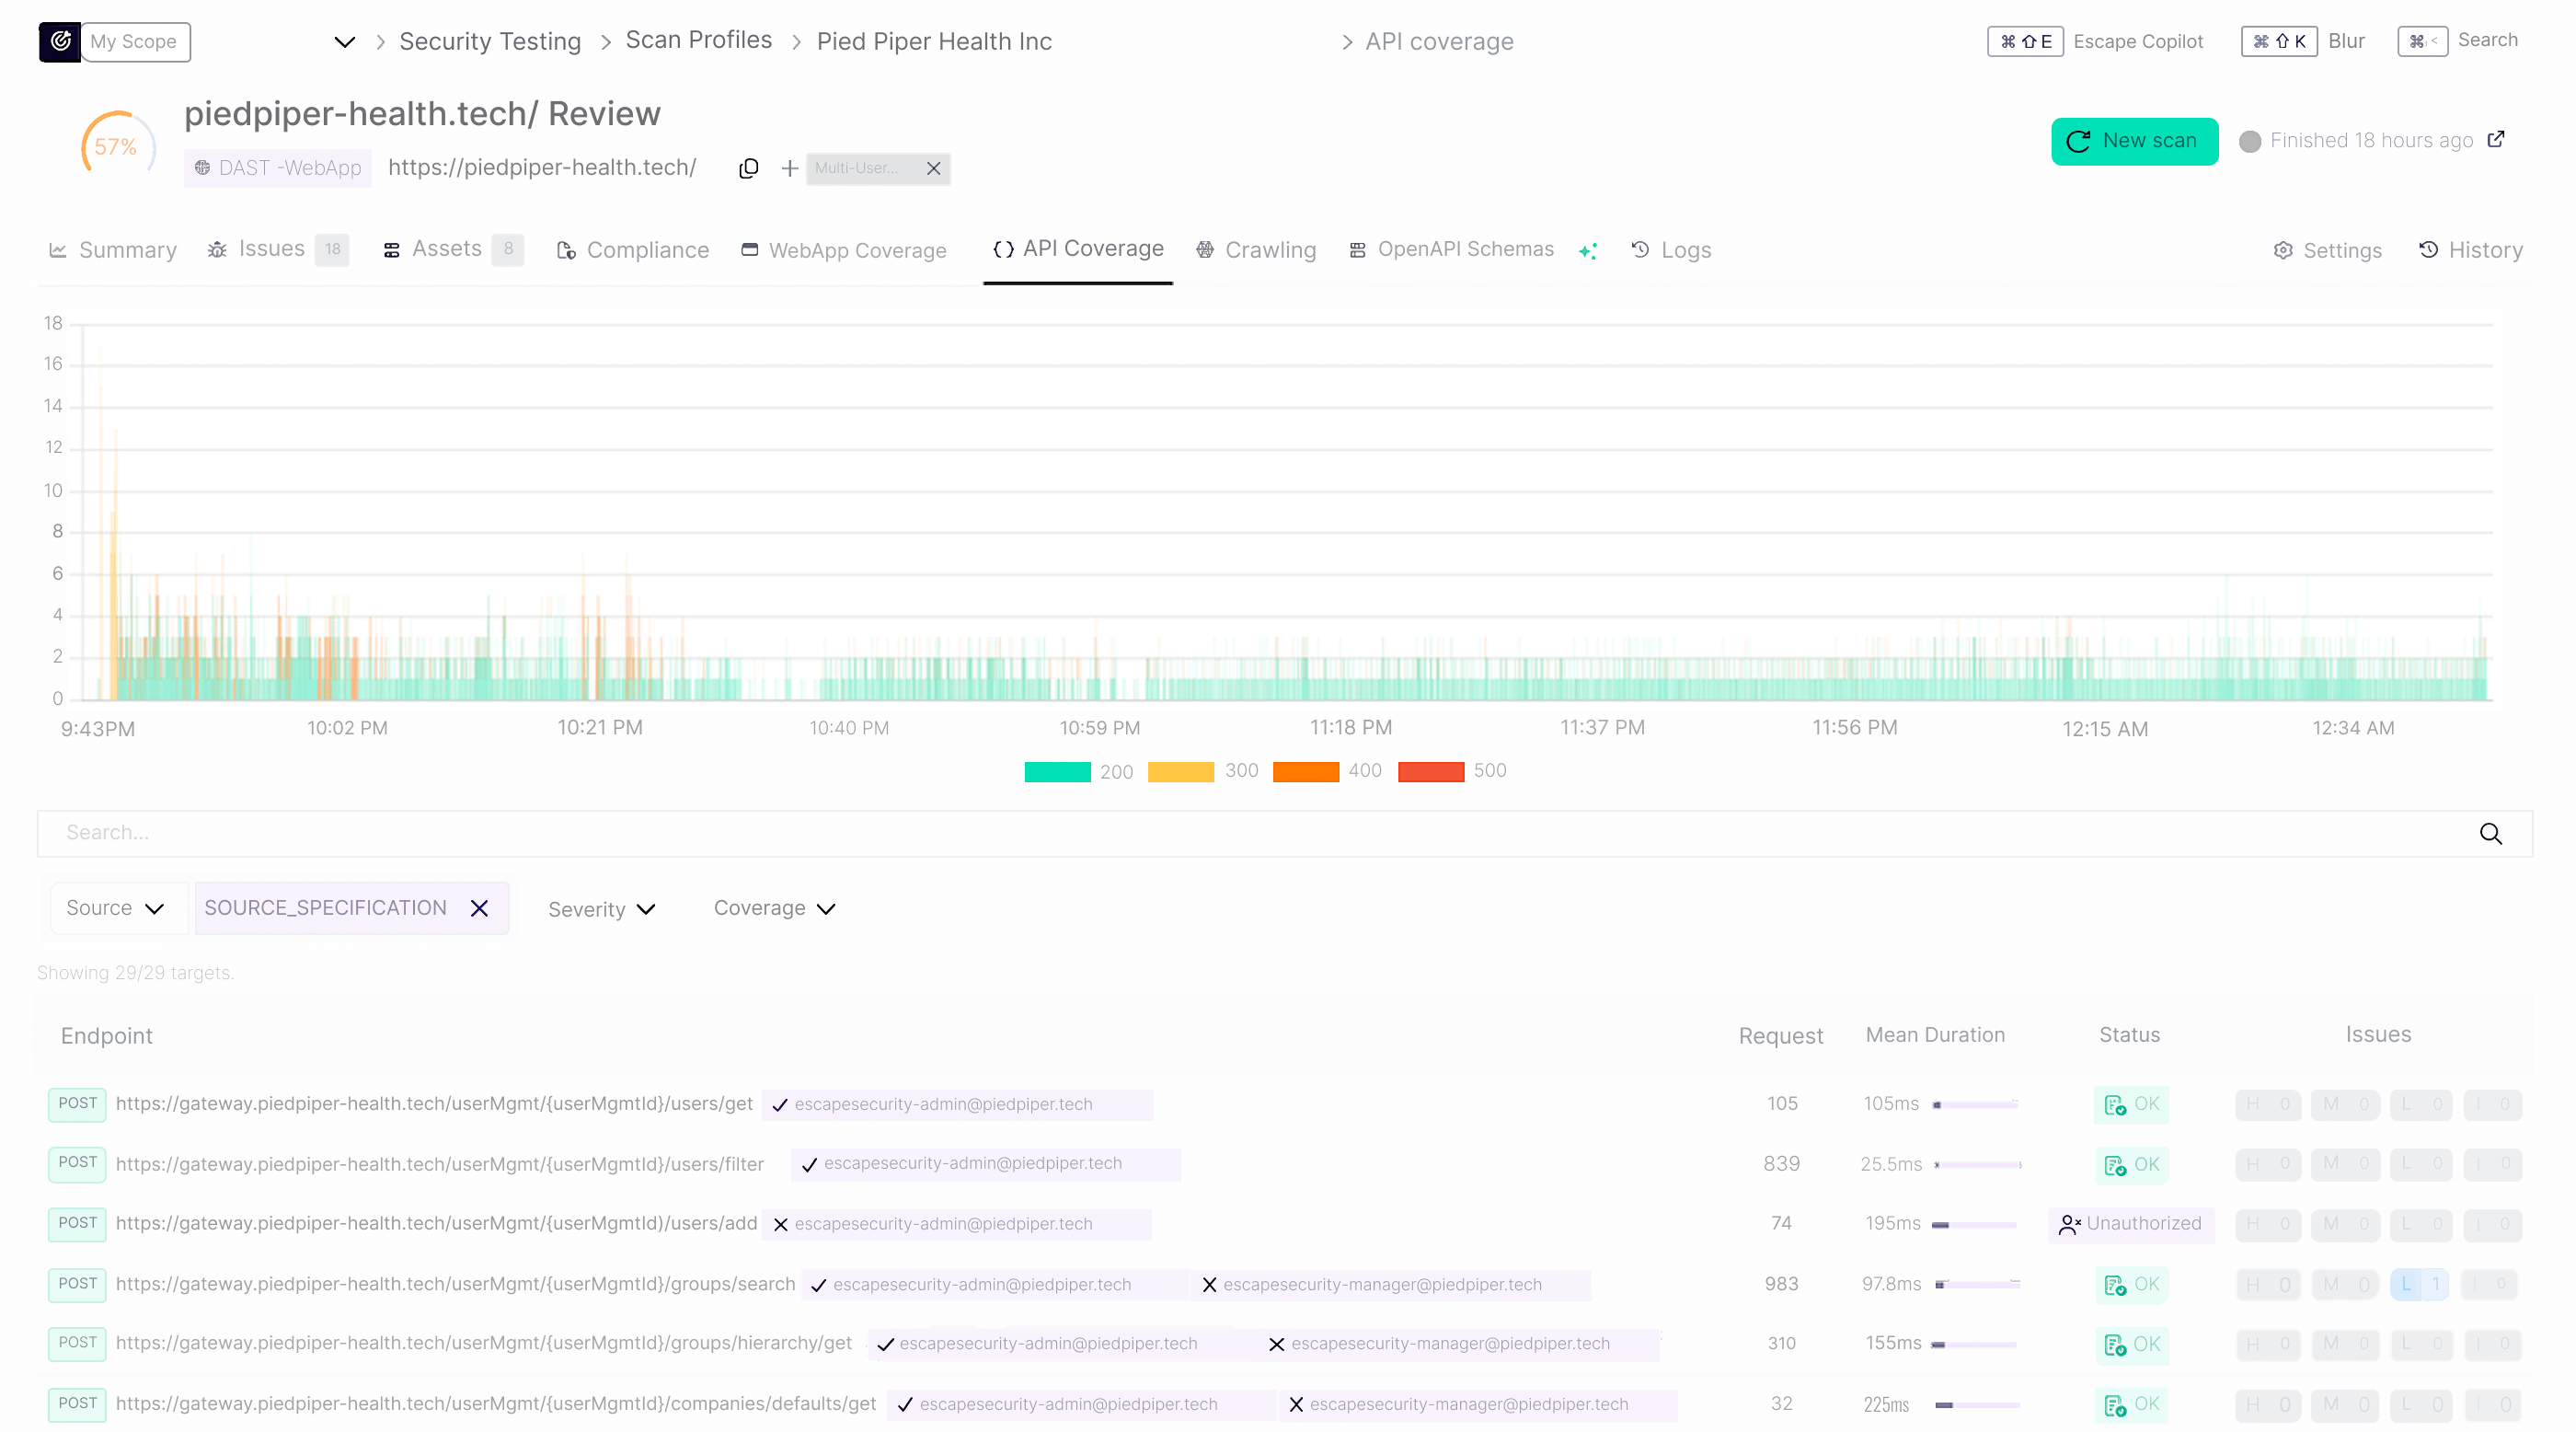This screenshot has width=2576, height=1432.
Task: Click the Escape logo in the top-left
Action: (59, 41)
